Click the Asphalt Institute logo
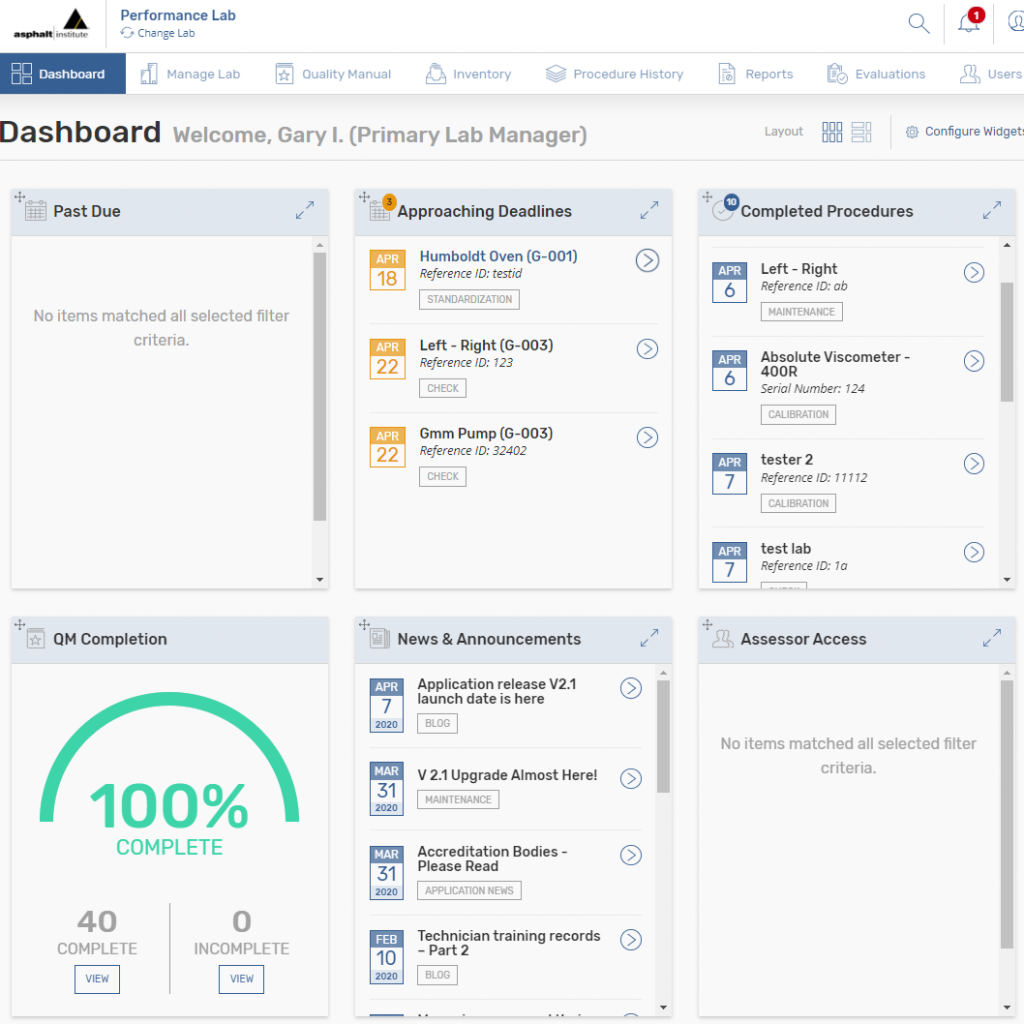1024x1024 pixels. click(x=50, y=24)
